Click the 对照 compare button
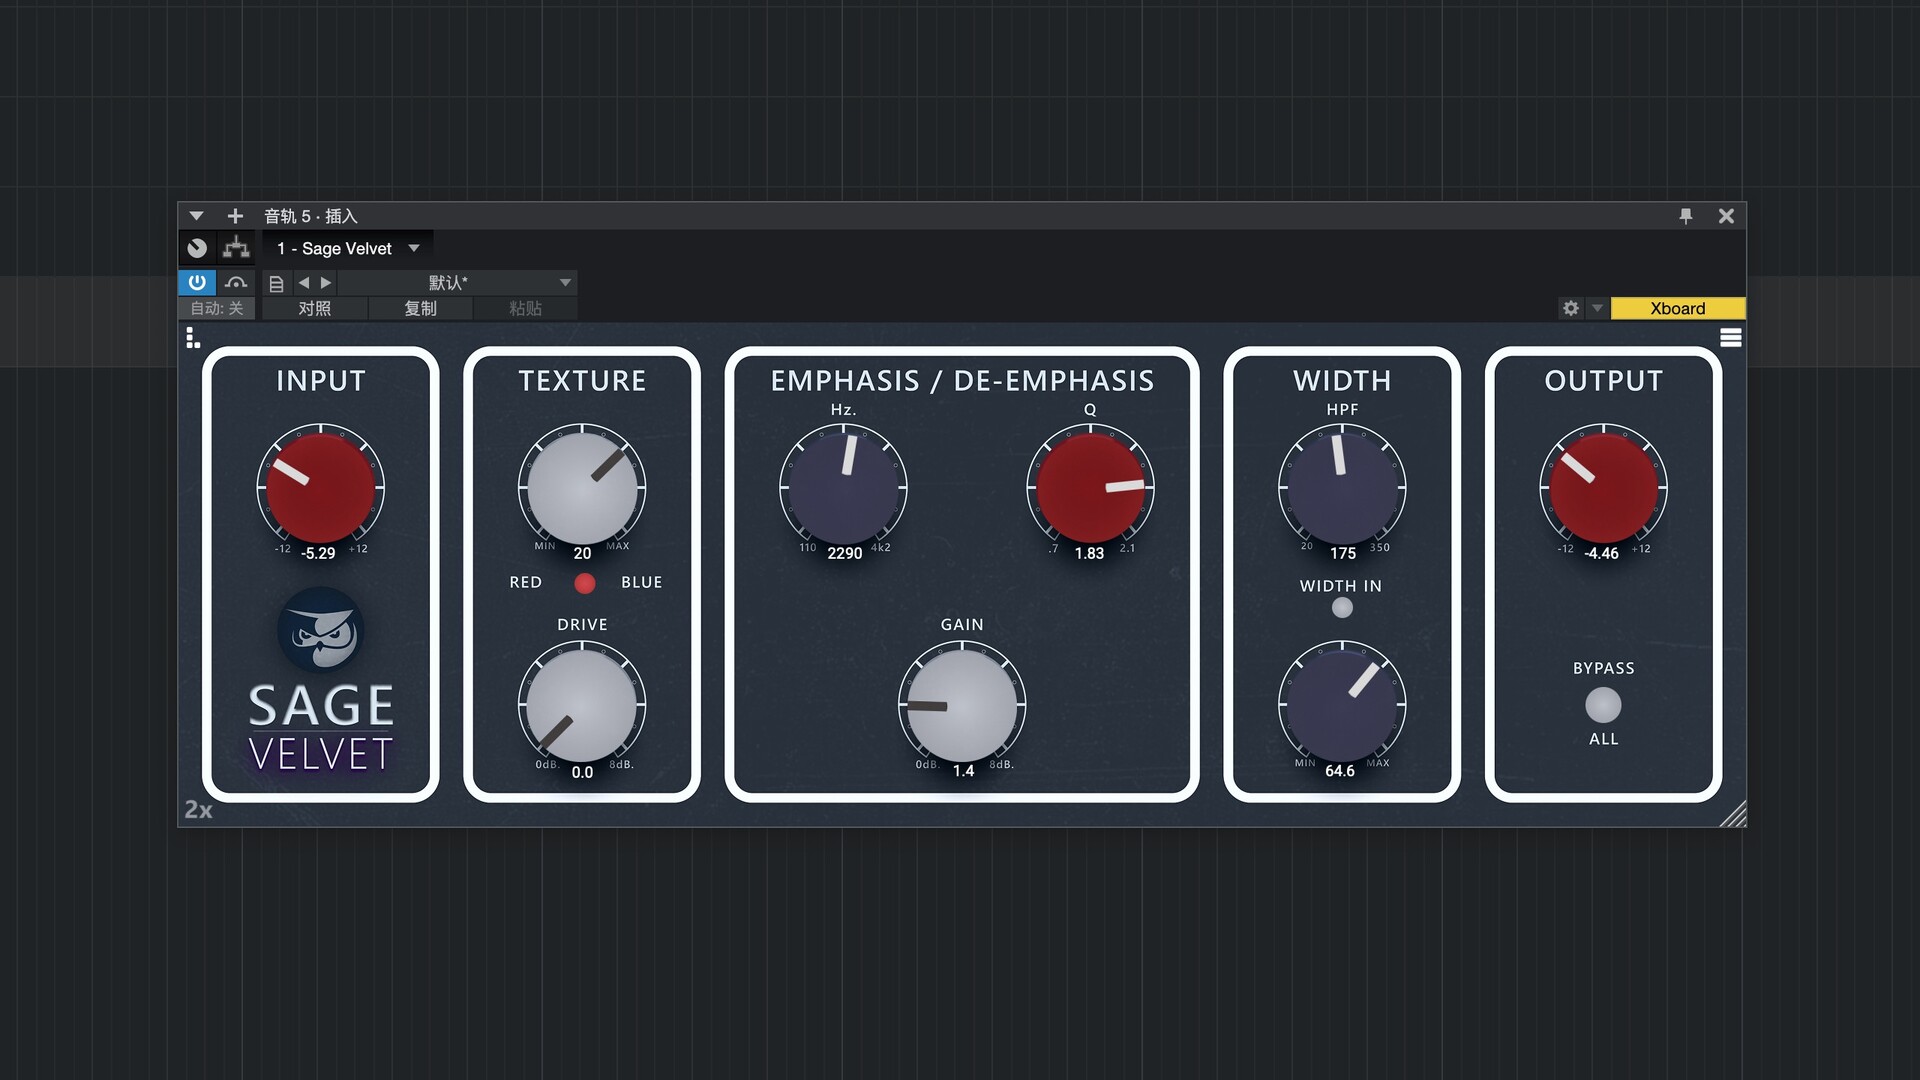The width and height of the screenshot is (1920, 1080). tap(314, 308)
